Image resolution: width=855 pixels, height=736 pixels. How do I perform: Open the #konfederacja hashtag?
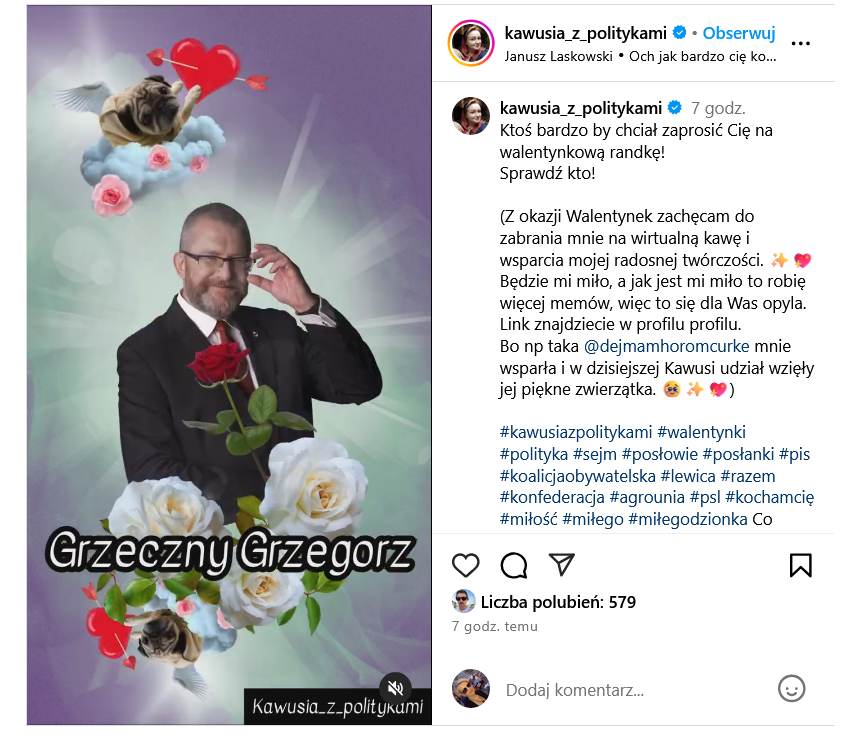coord(552,497)
